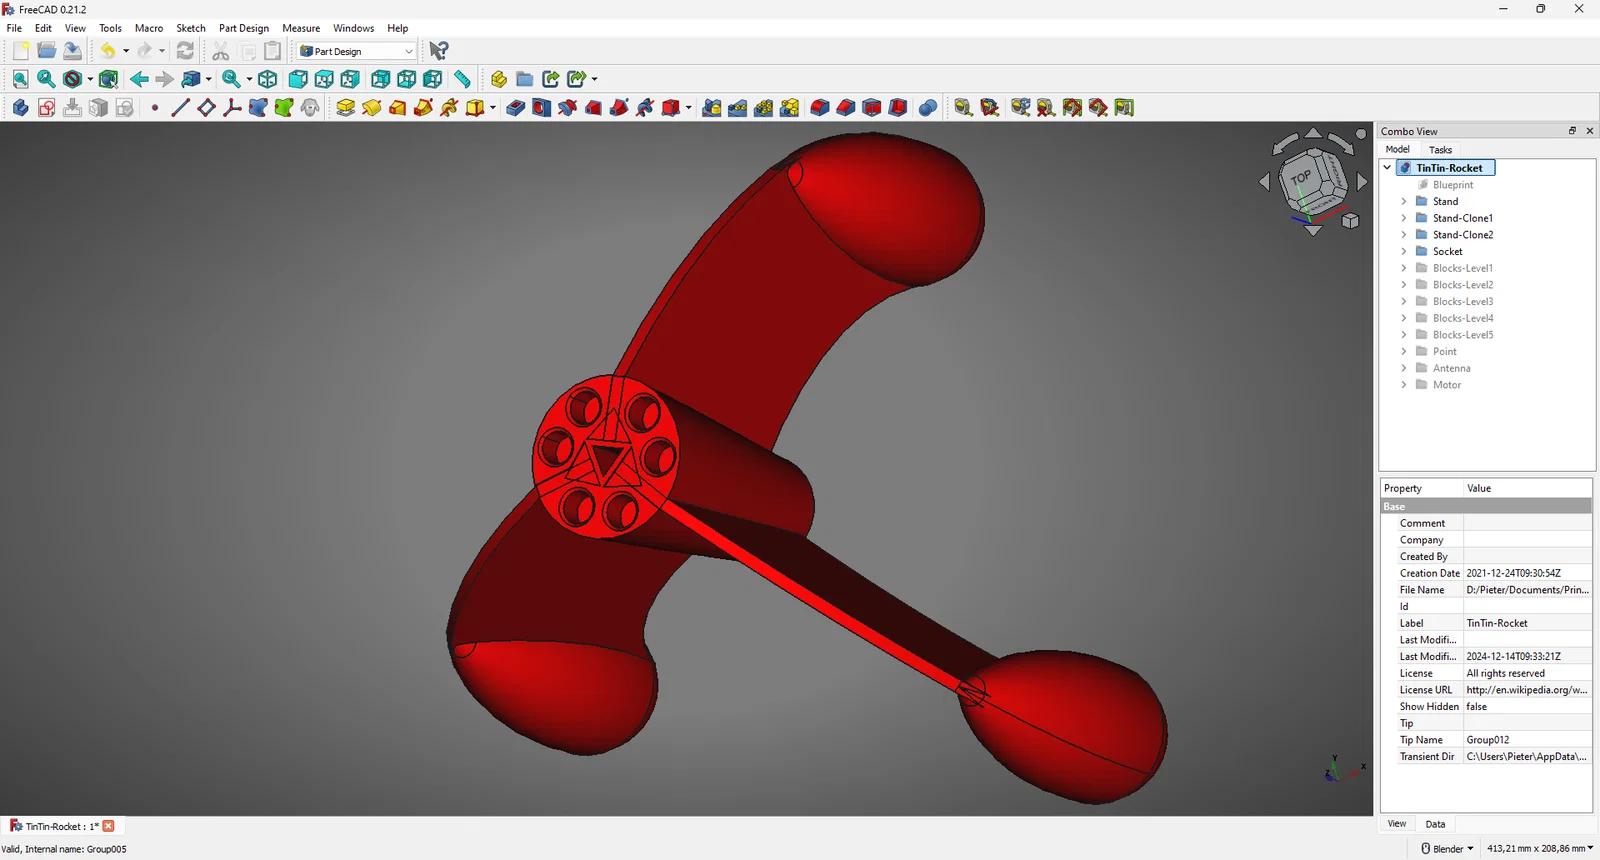This screenshot has height=860, width=1600.
Task: Undo the last action
Action: tap(108, 51)
